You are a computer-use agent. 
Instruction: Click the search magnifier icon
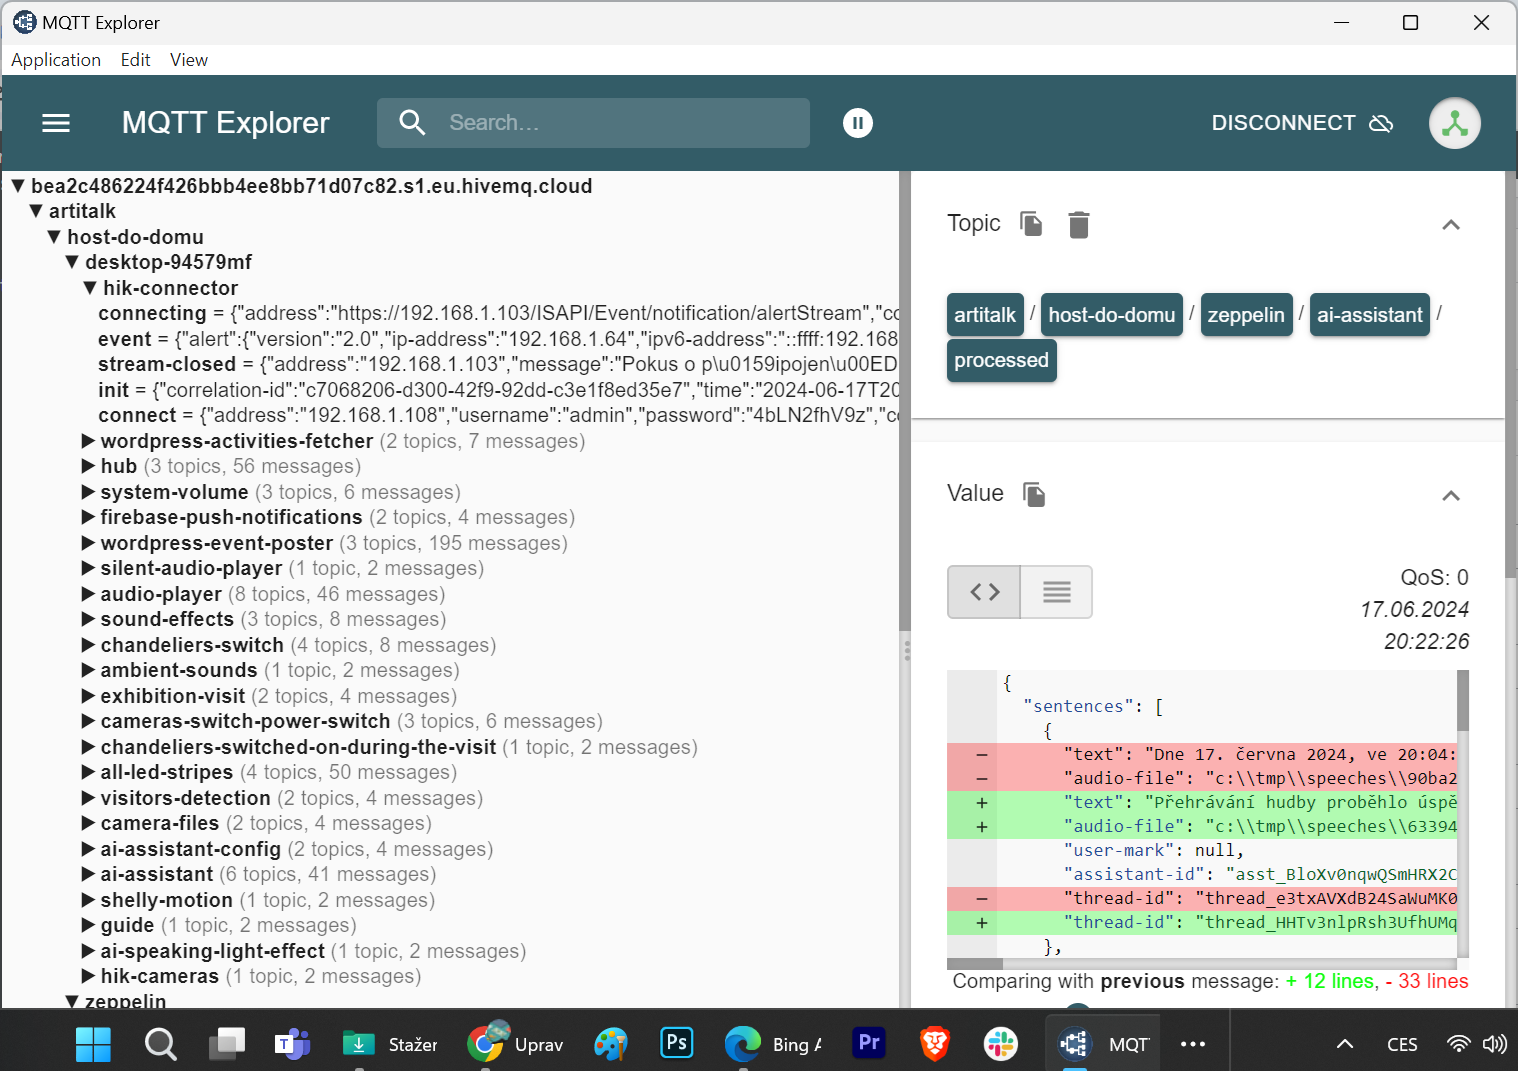[412, 123]
